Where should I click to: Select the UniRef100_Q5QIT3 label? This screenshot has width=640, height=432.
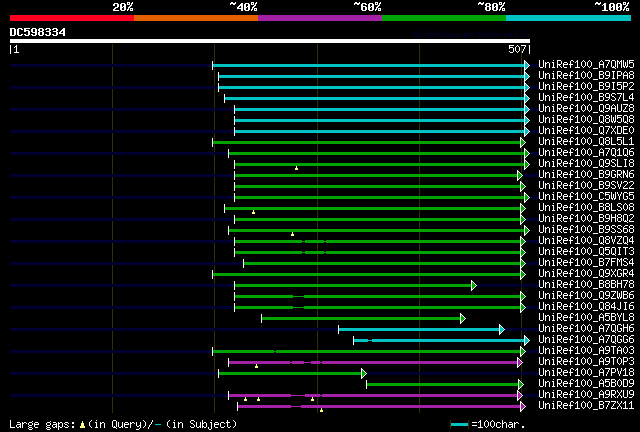(586, 252)
